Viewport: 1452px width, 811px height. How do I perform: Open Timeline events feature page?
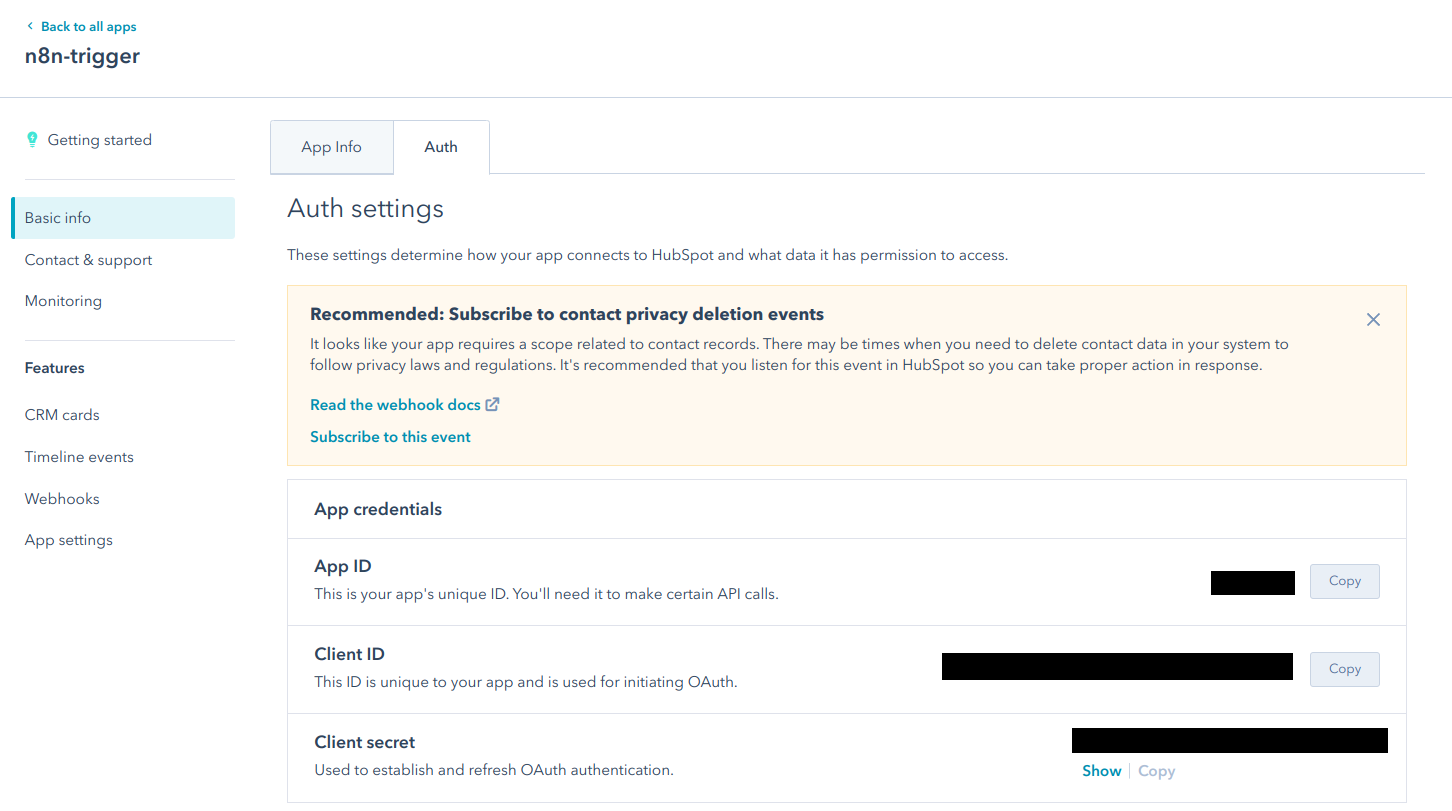[x=79, y=457]
